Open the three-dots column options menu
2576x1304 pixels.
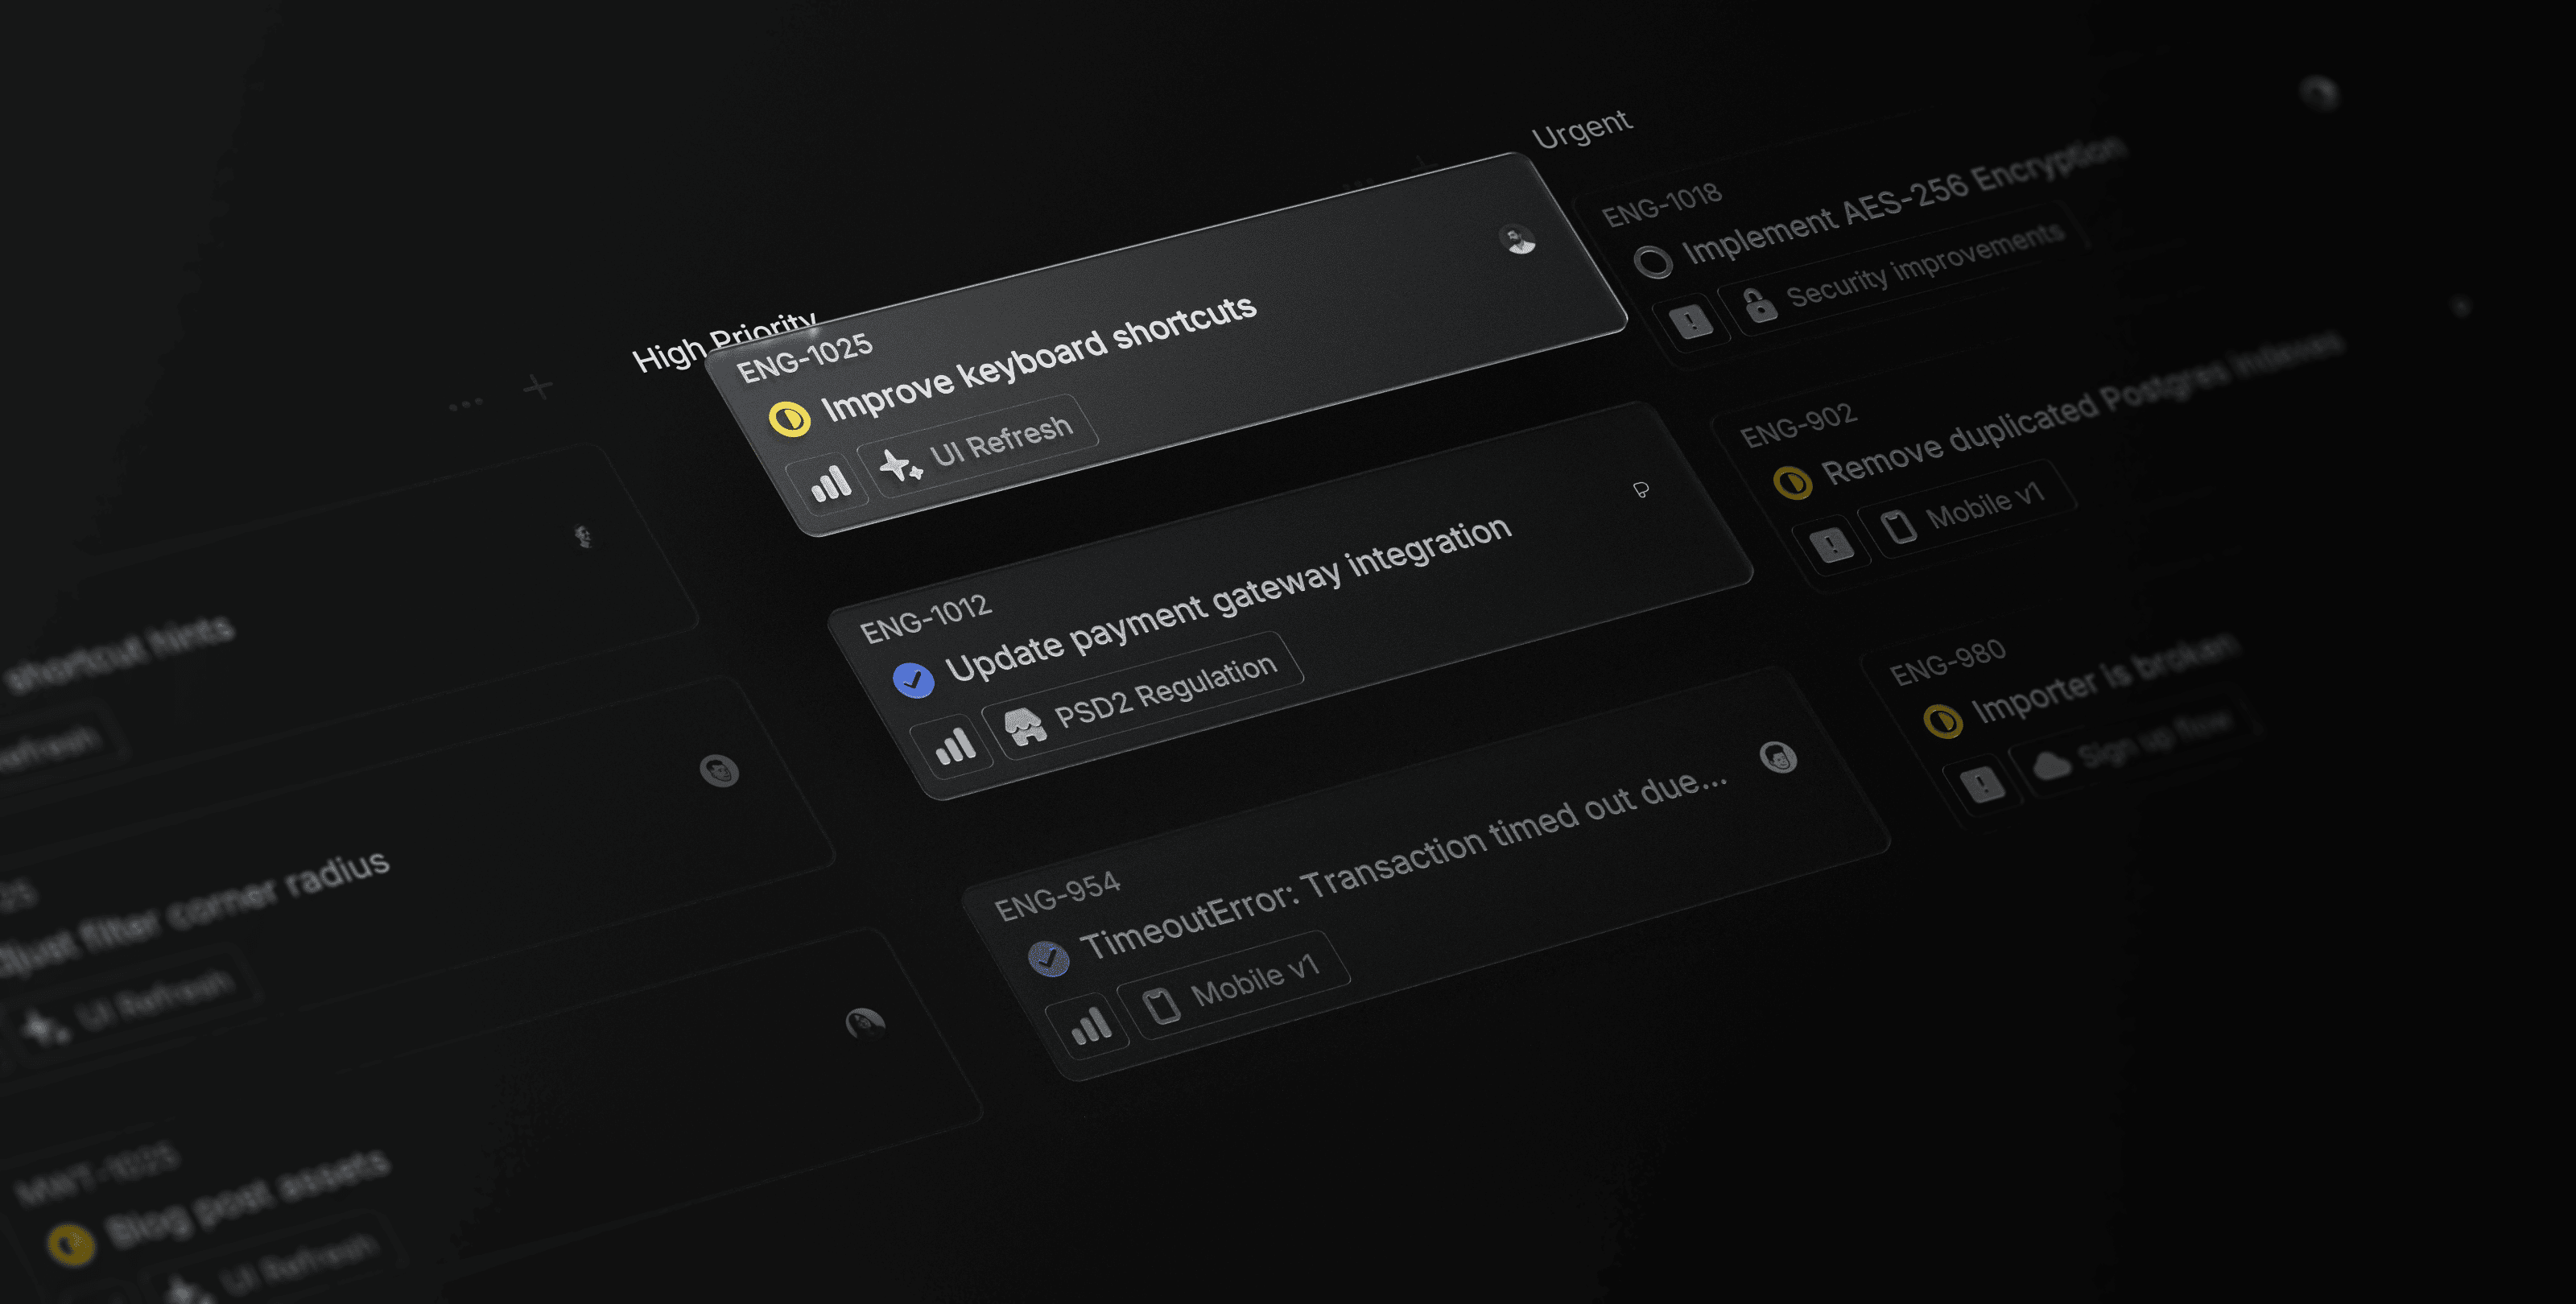(x=466, y=404)
